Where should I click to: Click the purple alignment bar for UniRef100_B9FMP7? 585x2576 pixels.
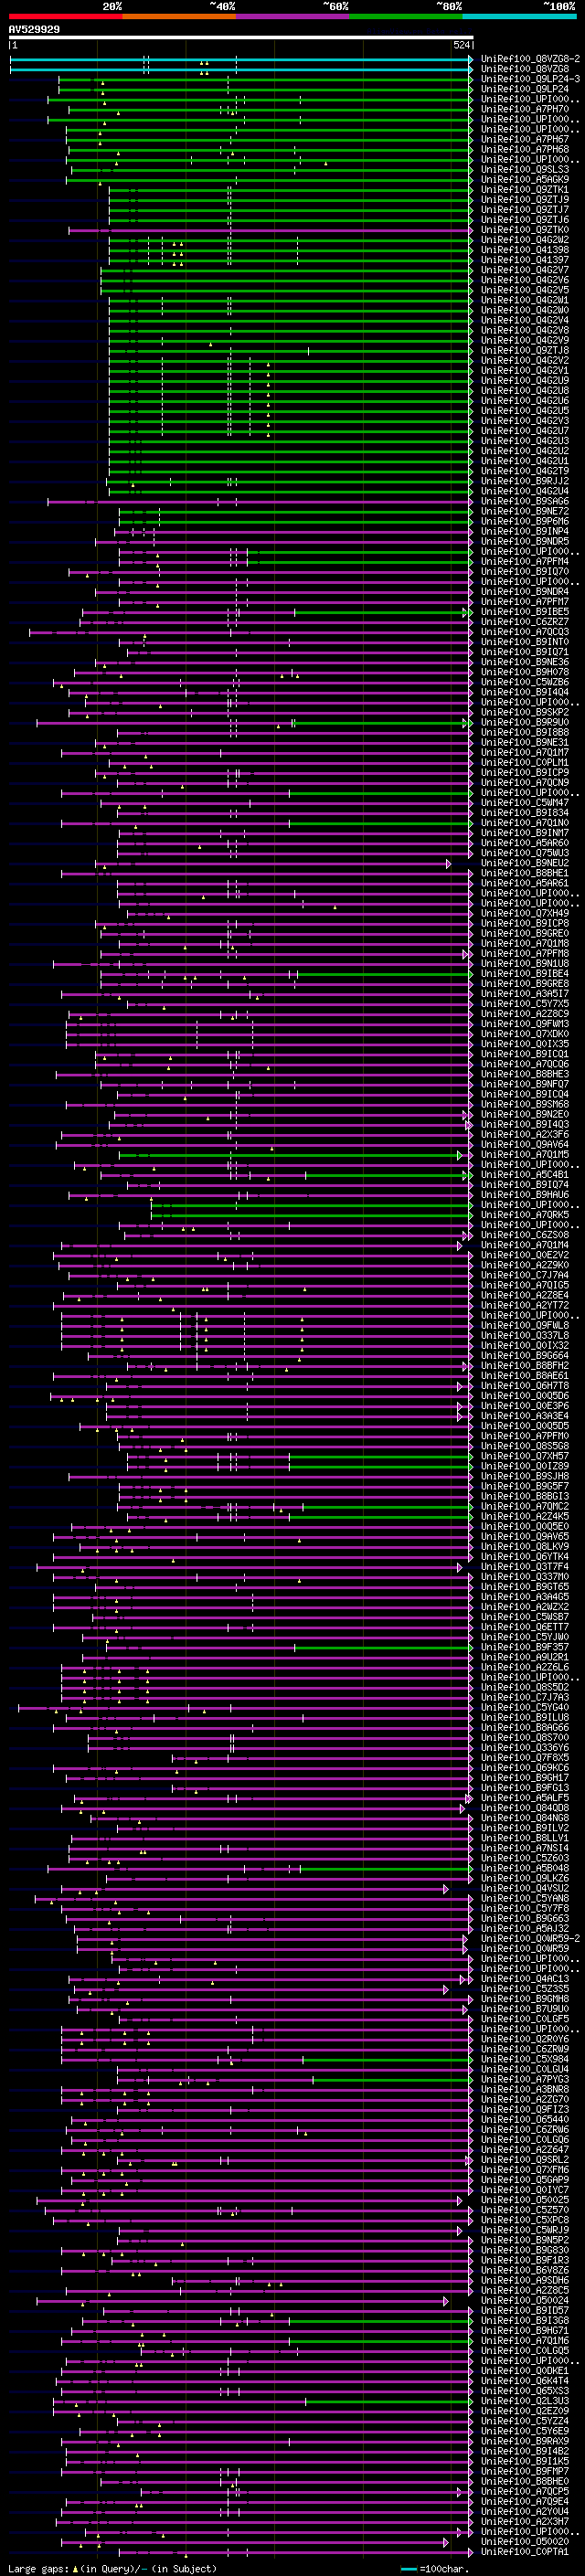point(265,2472)
